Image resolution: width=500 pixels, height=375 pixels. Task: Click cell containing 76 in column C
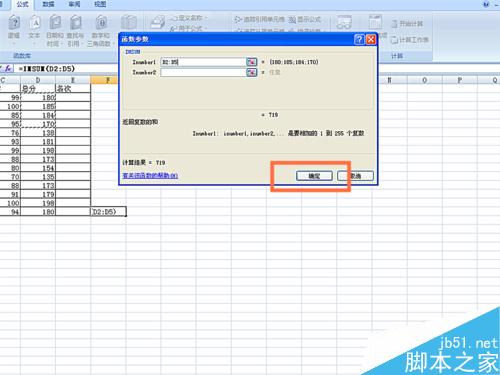(x=10, y=133)
